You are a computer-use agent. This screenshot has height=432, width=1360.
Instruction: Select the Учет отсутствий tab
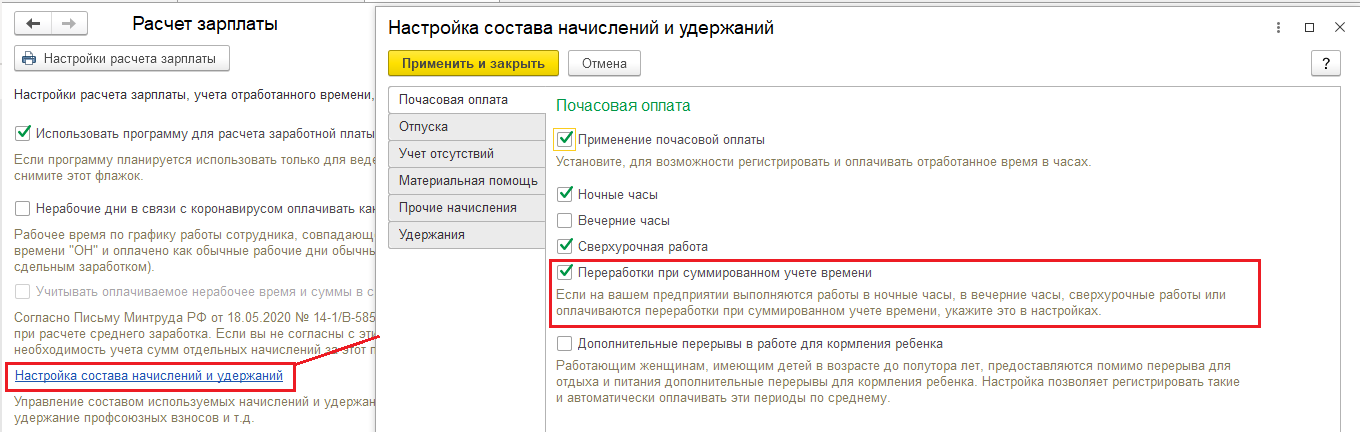click(446, 154)
